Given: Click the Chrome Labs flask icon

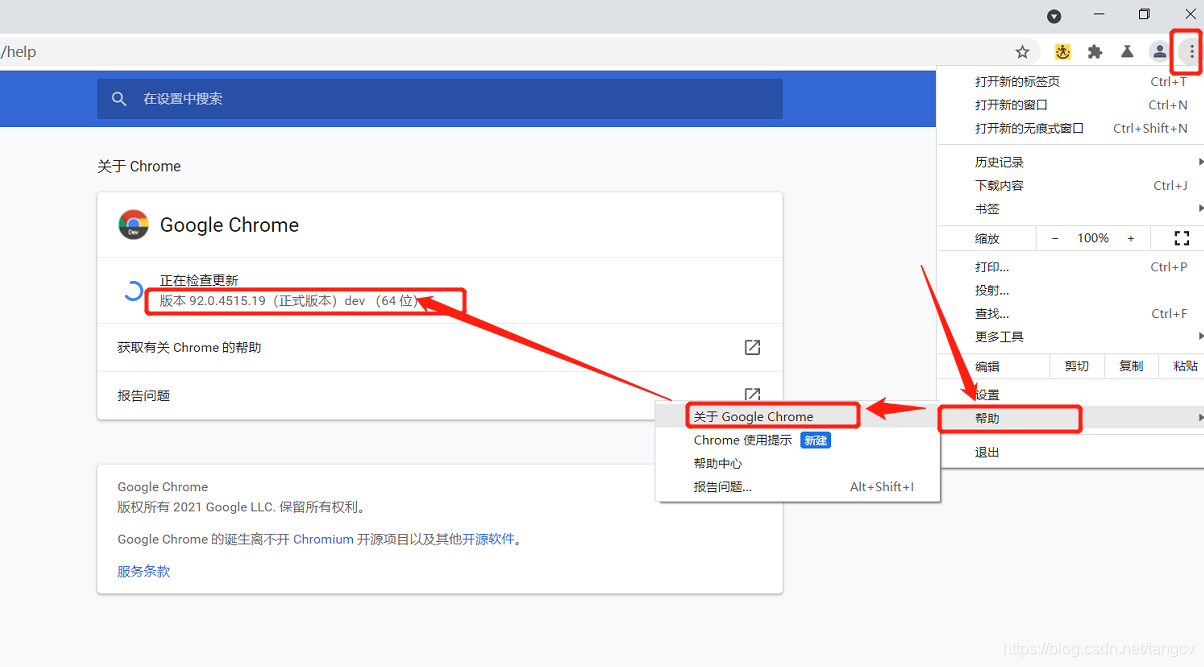Looking at the screenshot, I should pyautogui.click(x=1127, y=52).
